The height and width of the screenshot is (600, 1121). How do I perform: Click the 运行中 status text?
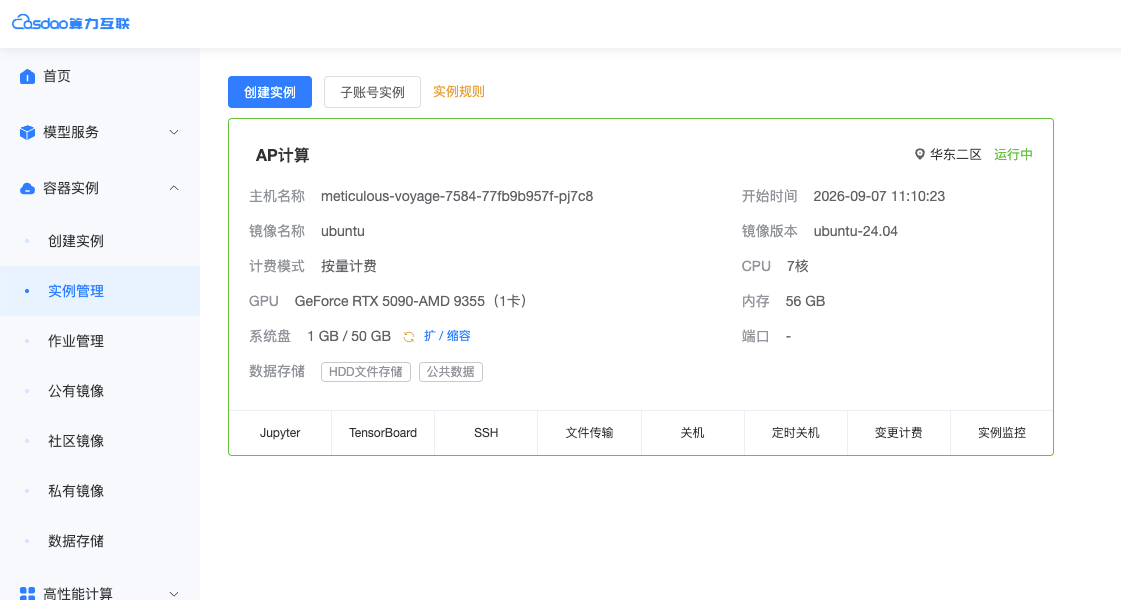click(1013, 154)
